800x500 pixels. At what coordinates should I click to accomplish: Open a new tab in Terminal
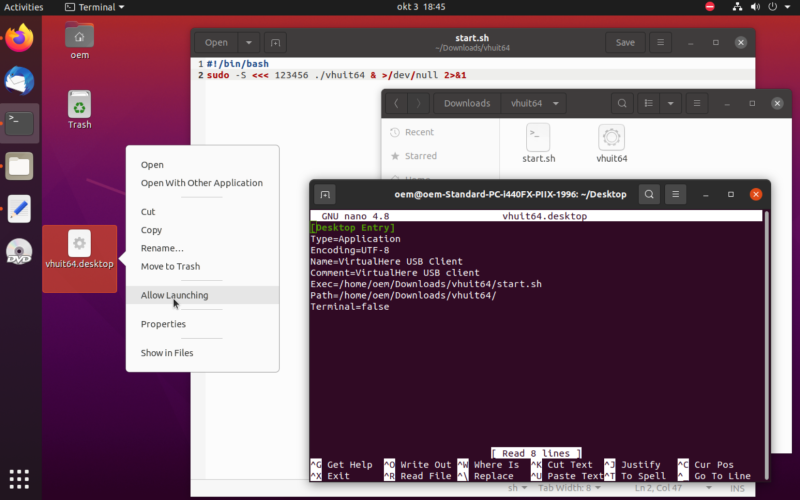click(x=325, y=194)
